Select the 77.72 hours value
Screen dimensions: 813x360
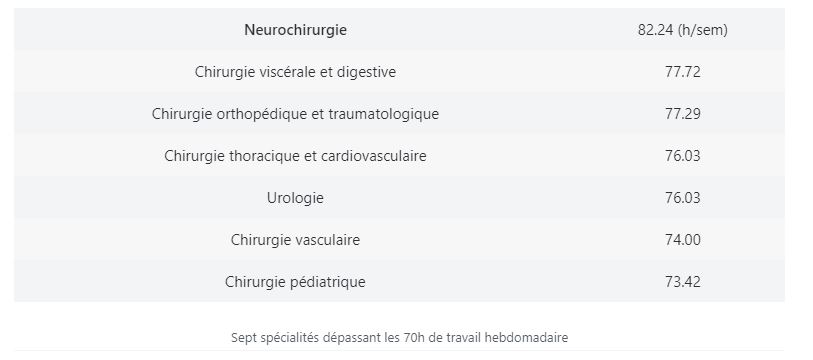tap(682, 72)
